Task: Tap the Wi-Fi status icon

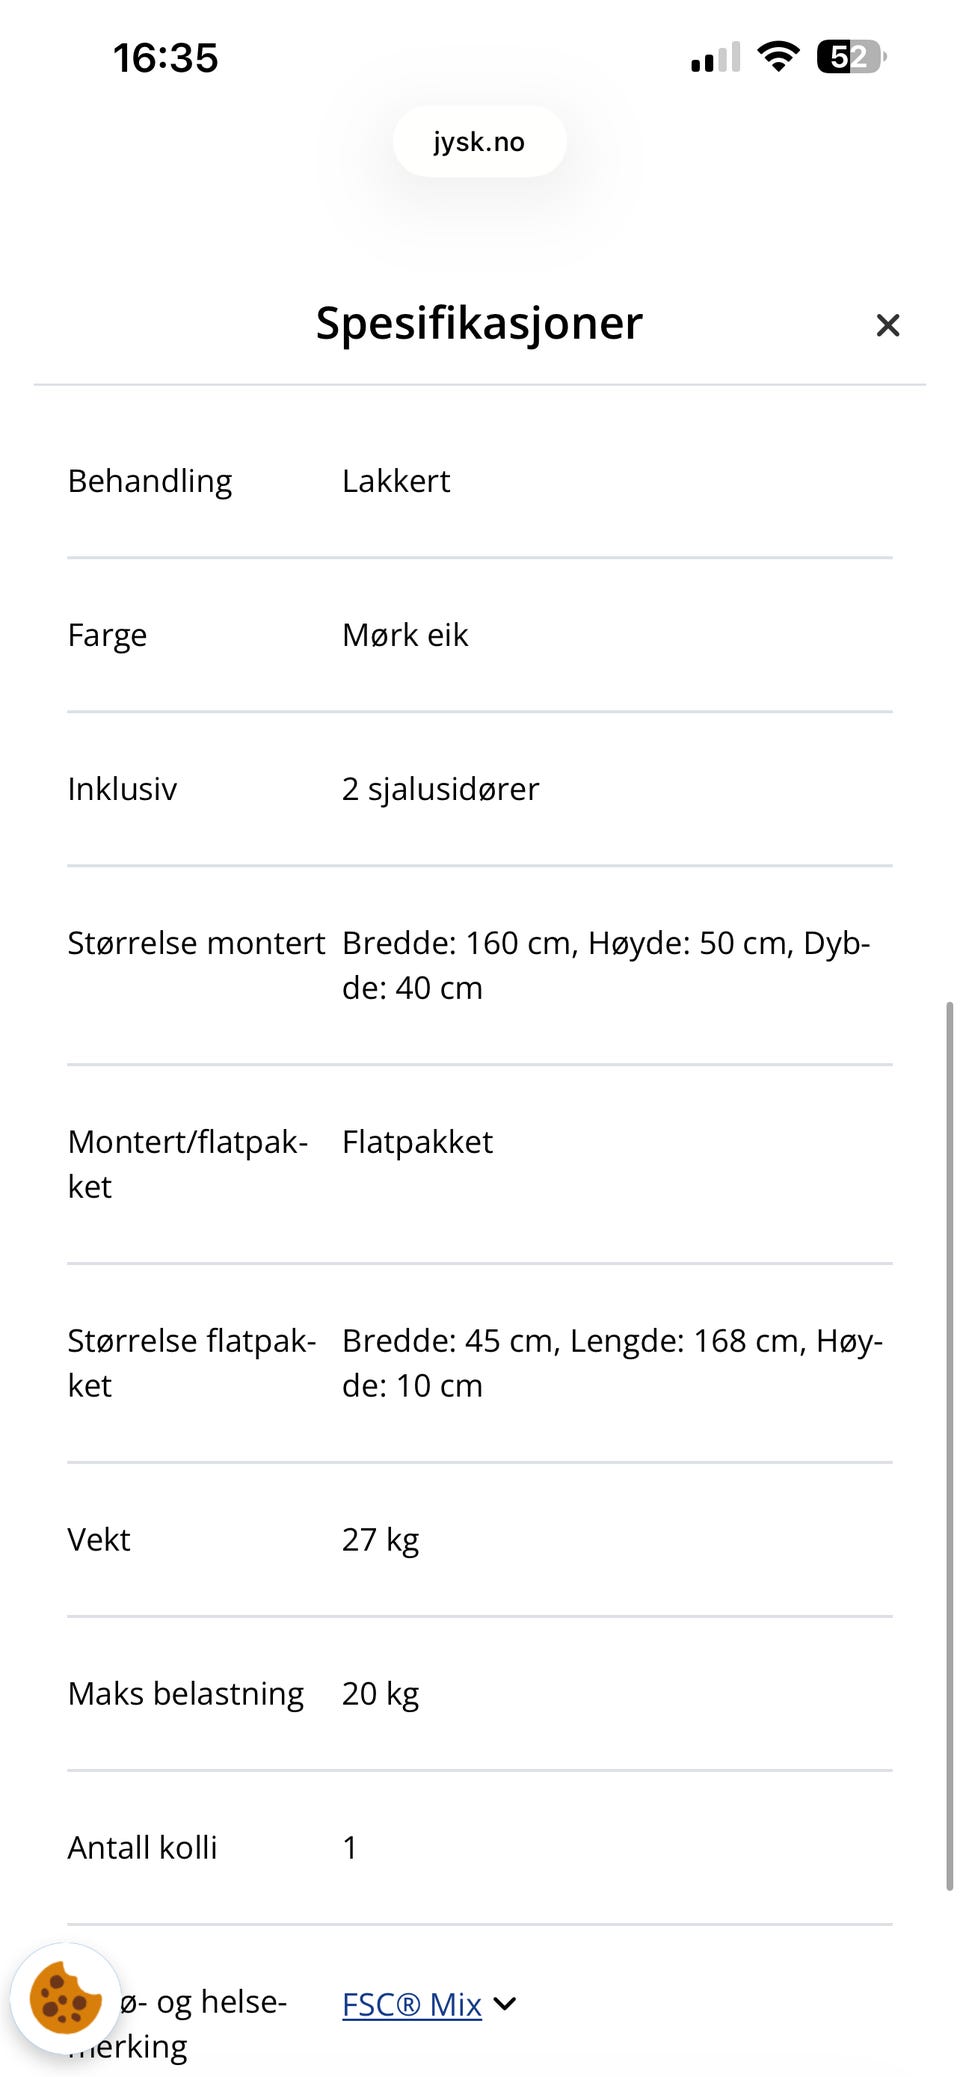Action: pos(778,56)
